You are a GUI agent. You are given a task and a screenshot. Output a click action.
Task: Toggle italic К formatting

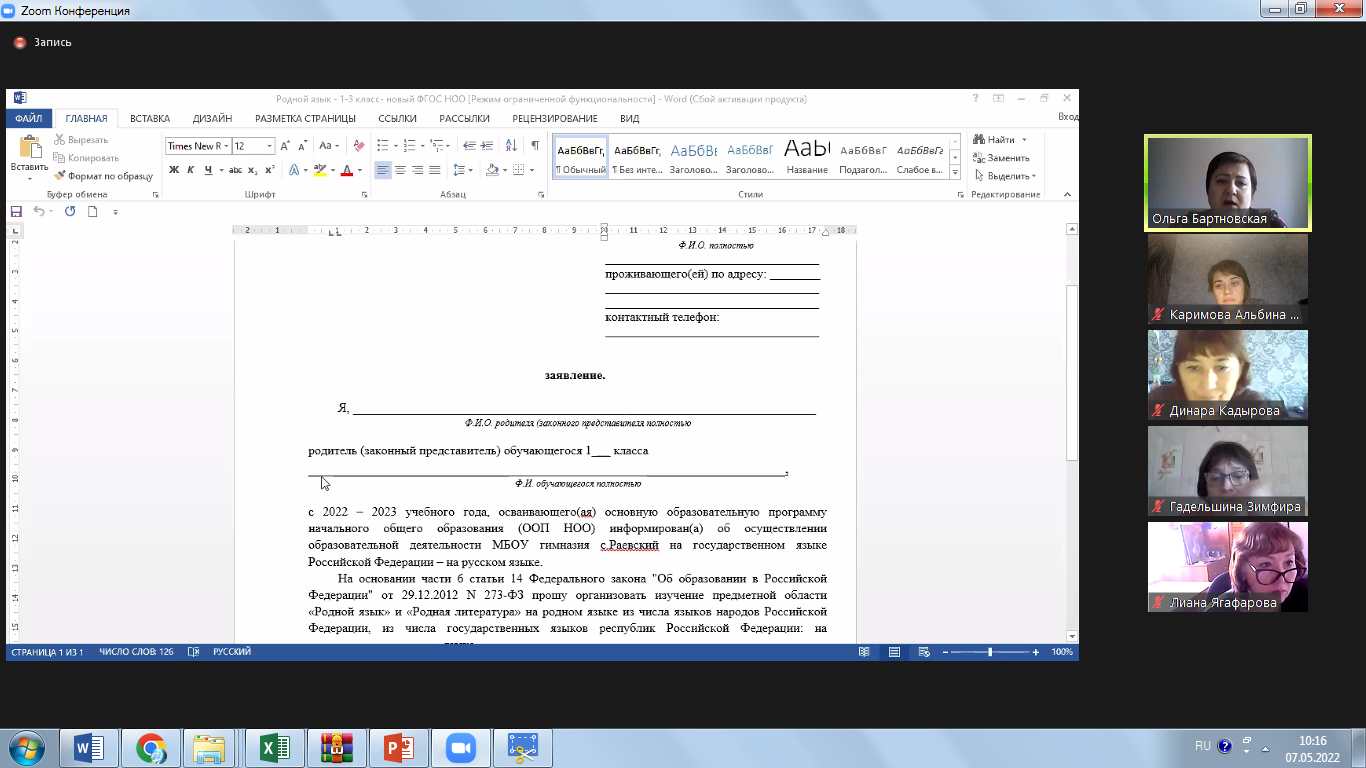191,170
